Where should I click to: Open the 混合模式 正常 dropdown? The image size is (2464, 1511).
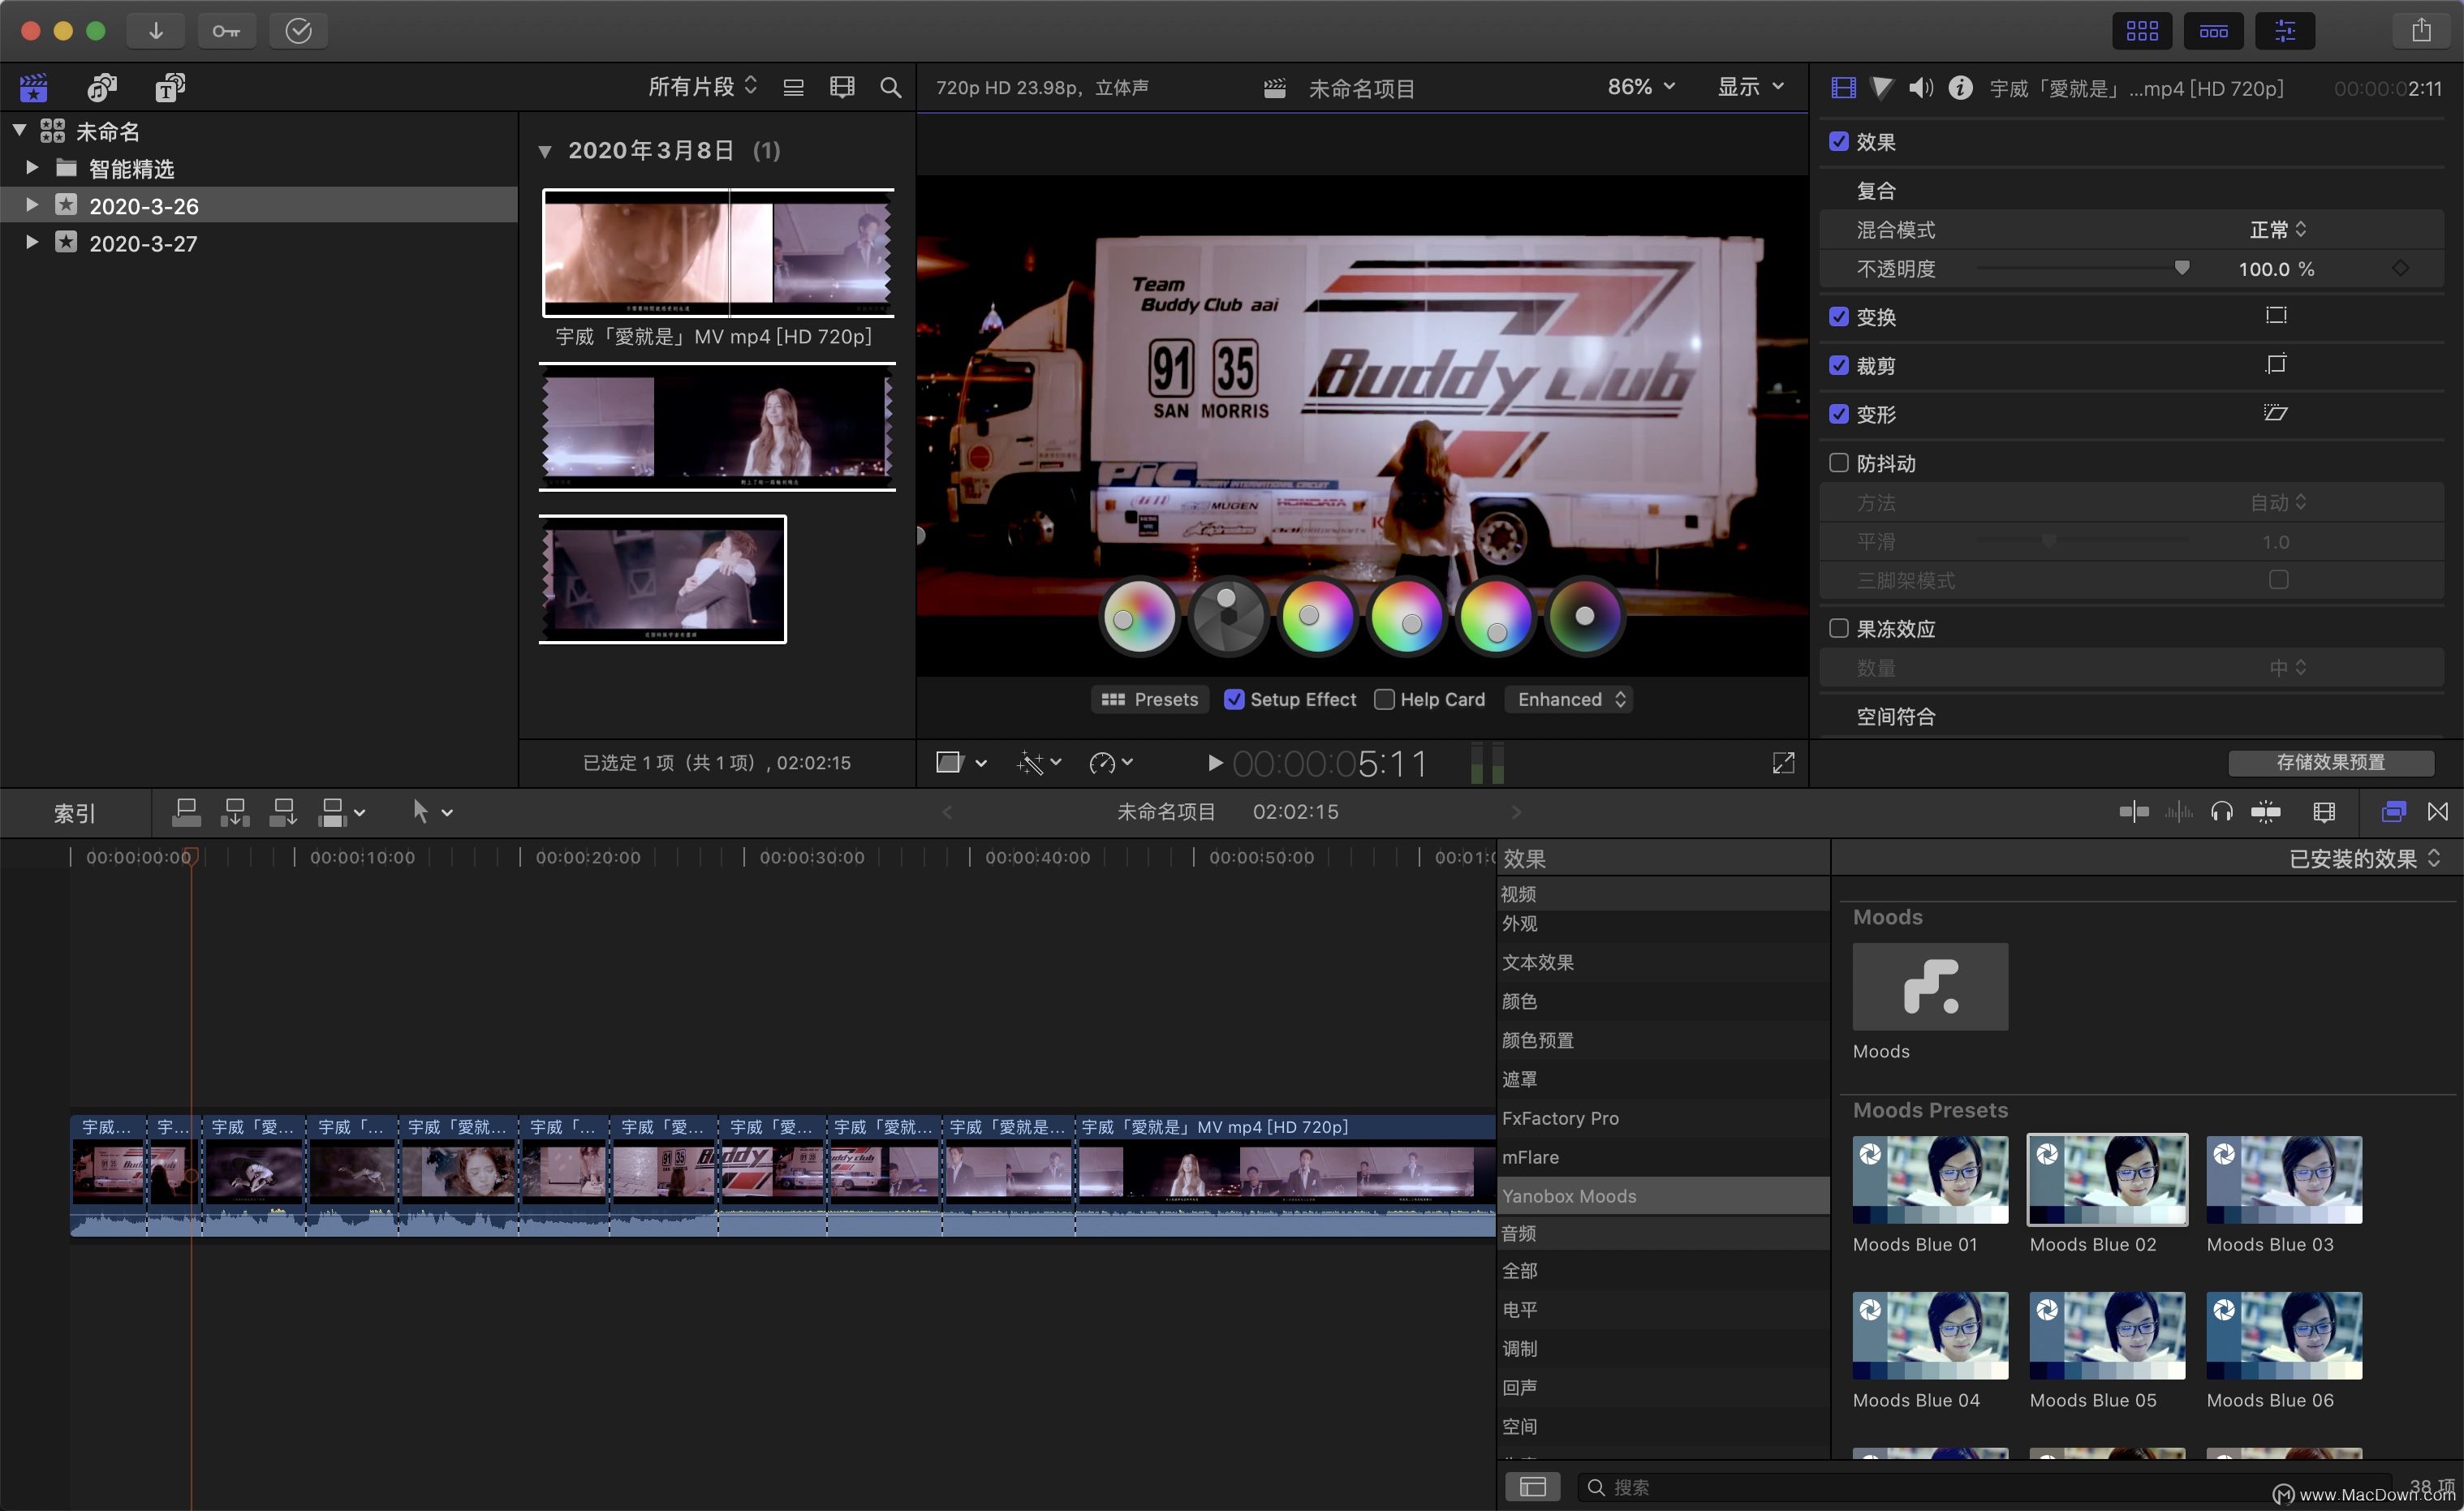coord(2277,230)
